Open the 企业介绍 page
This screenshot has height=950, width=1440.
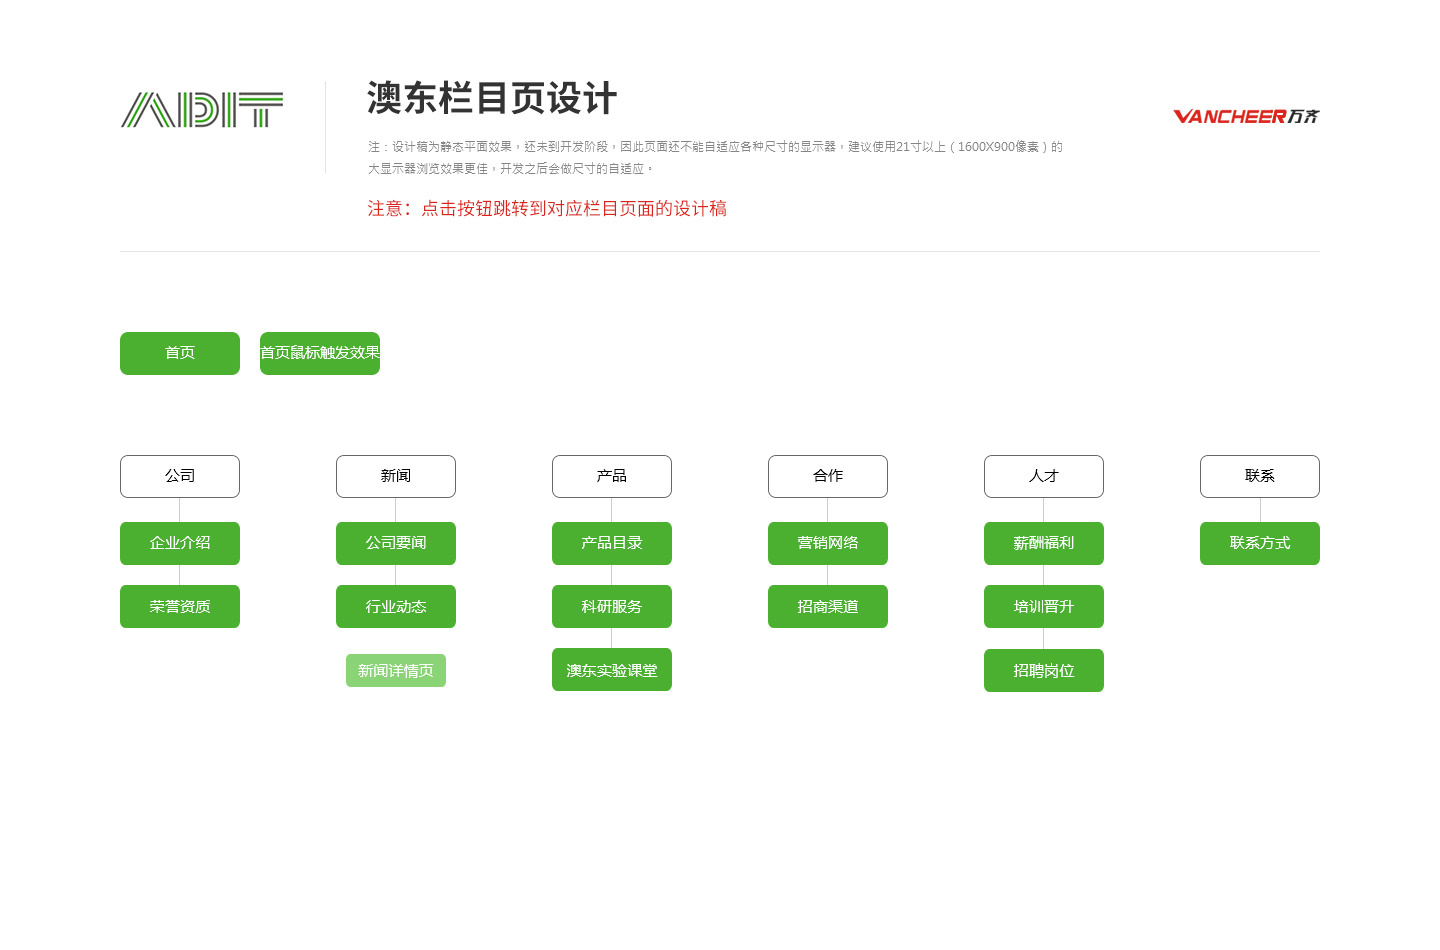pos(180,543)
